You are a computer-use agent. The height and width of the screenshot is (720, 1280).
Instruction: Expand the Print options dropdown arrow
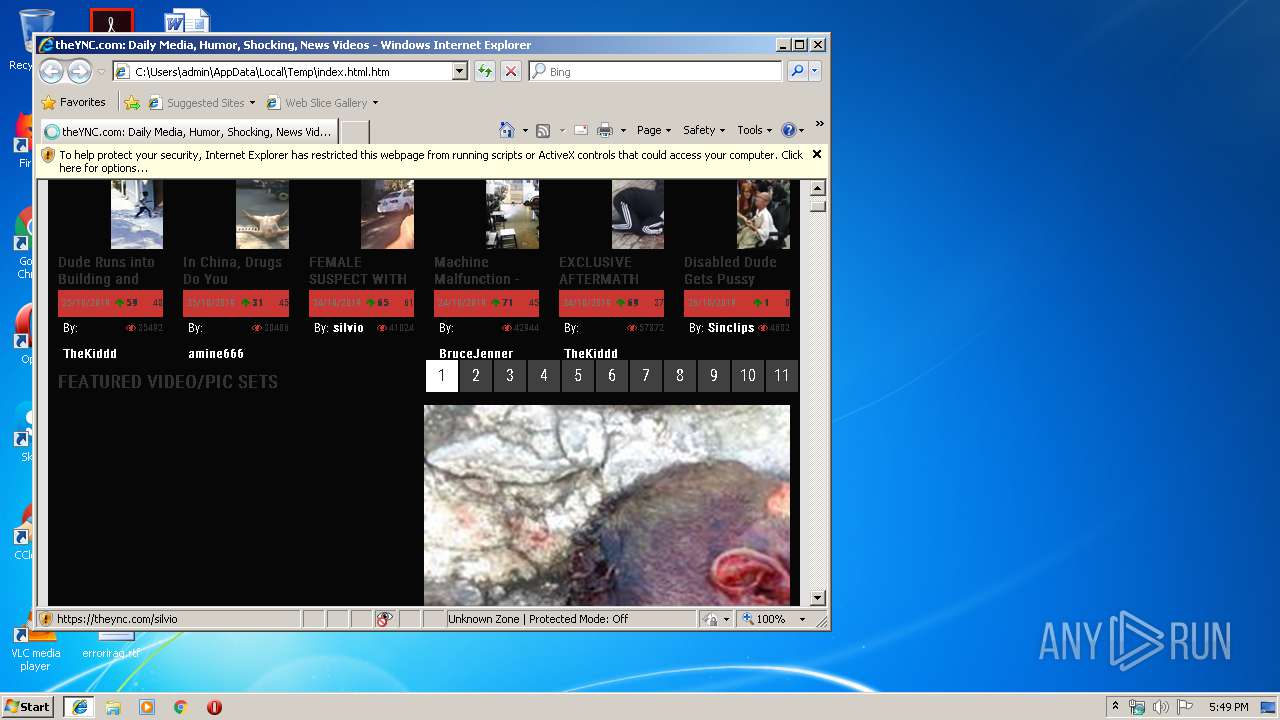point(623,131)
